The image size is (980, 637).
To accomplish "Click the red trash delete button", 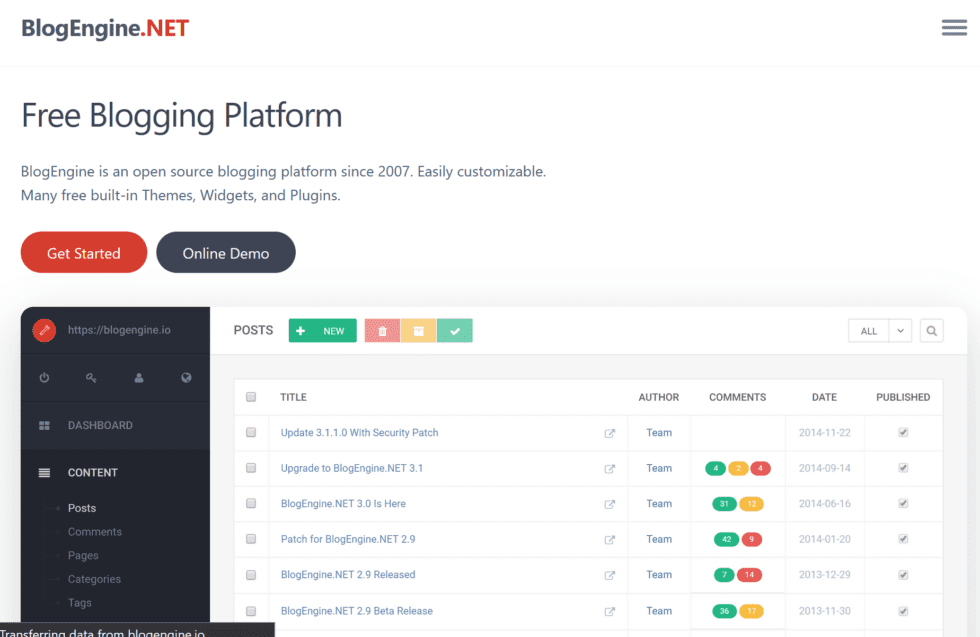I will [382, 331].
